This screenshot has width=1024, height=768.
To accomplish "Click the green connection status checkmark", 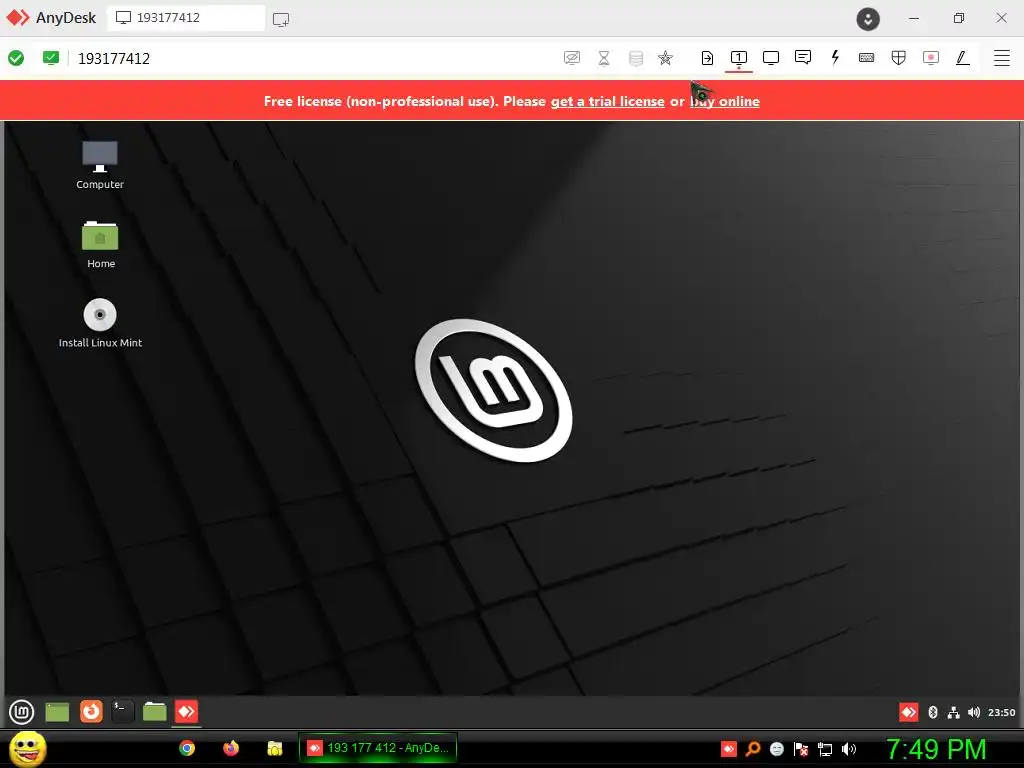I will (x=16, y=58).
